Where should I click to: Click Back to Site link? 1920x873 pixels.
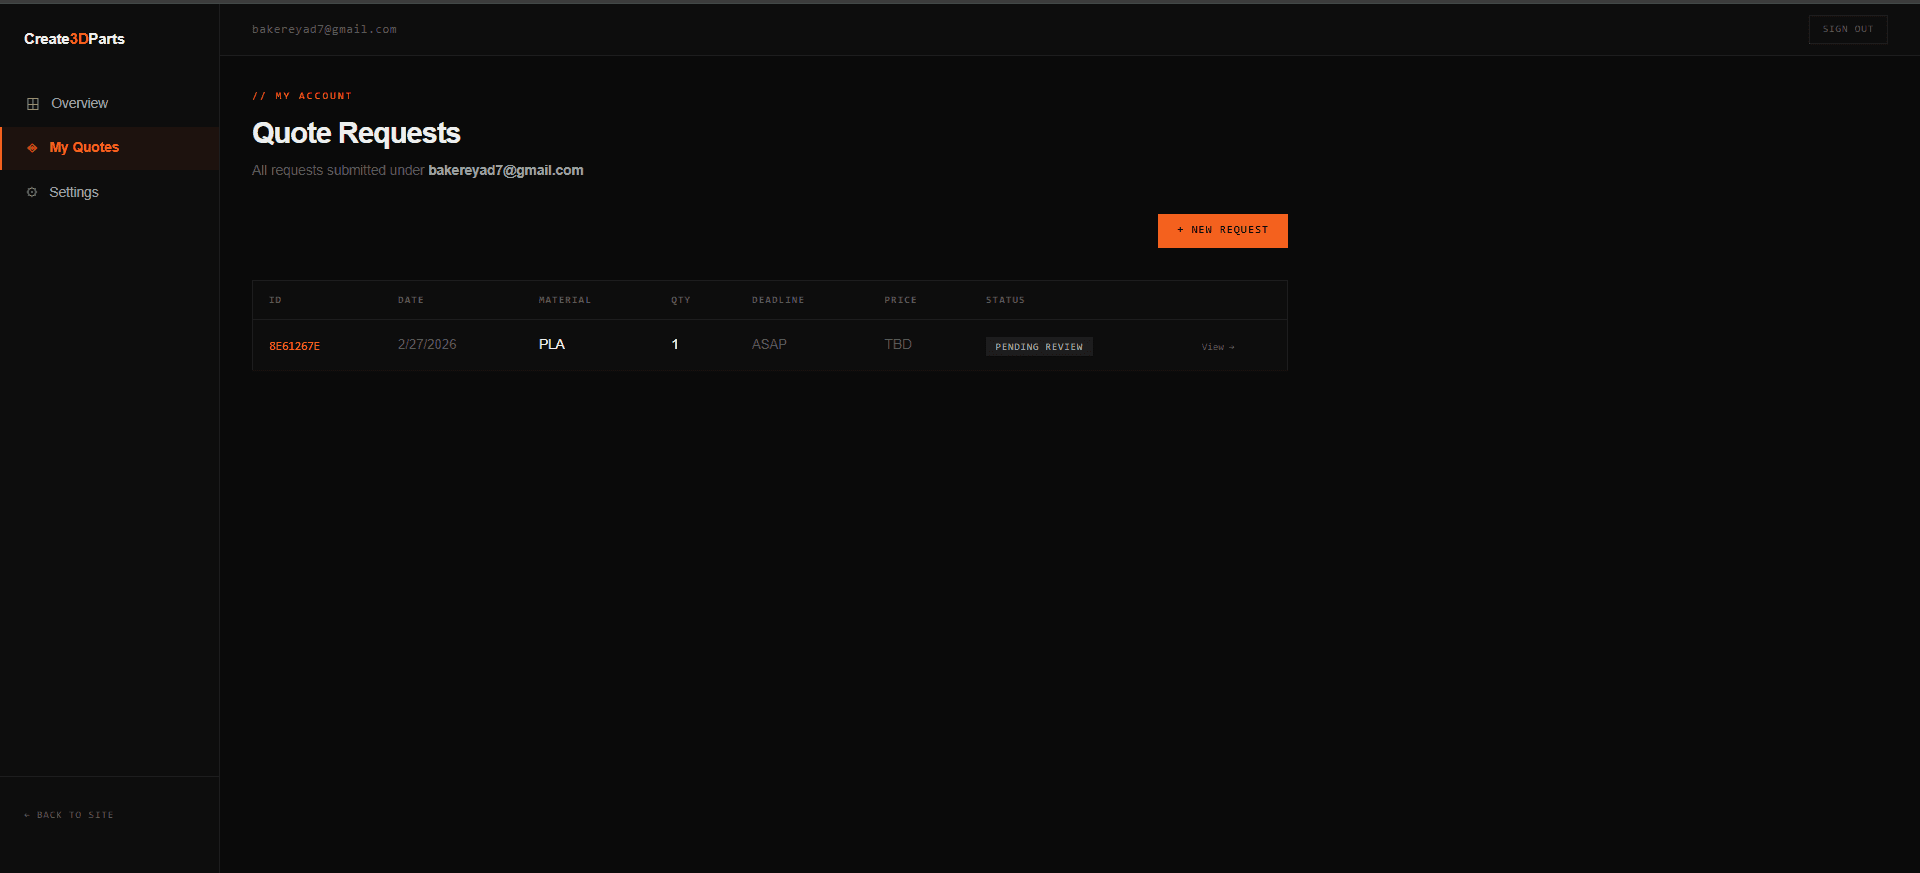[69, 815]
